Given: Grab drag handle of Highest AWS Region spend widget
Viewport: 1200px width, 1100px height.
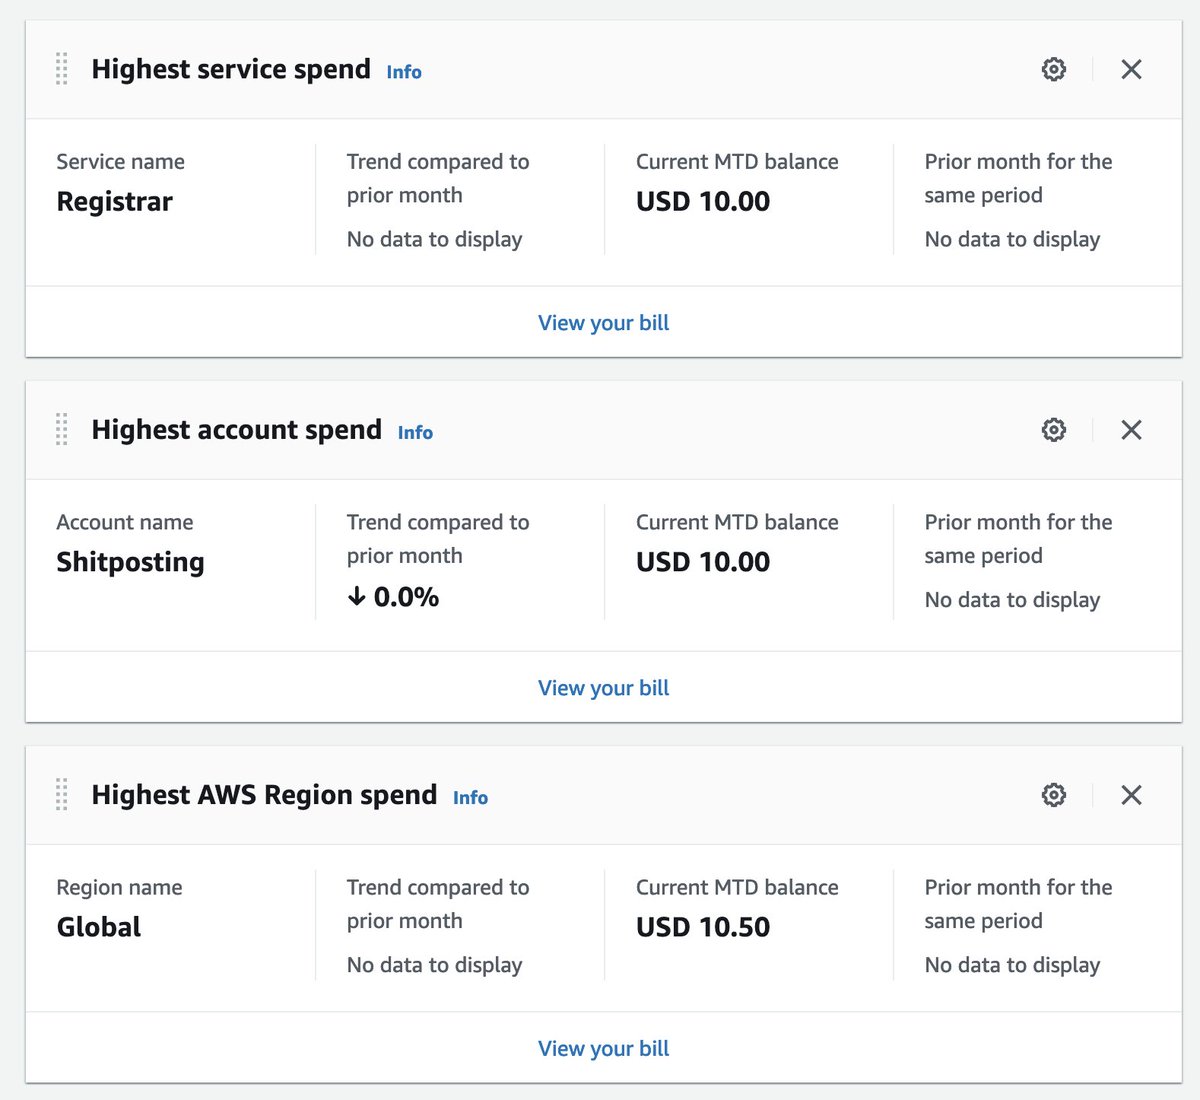Looking at the screenshot, I should click(62, 795).
